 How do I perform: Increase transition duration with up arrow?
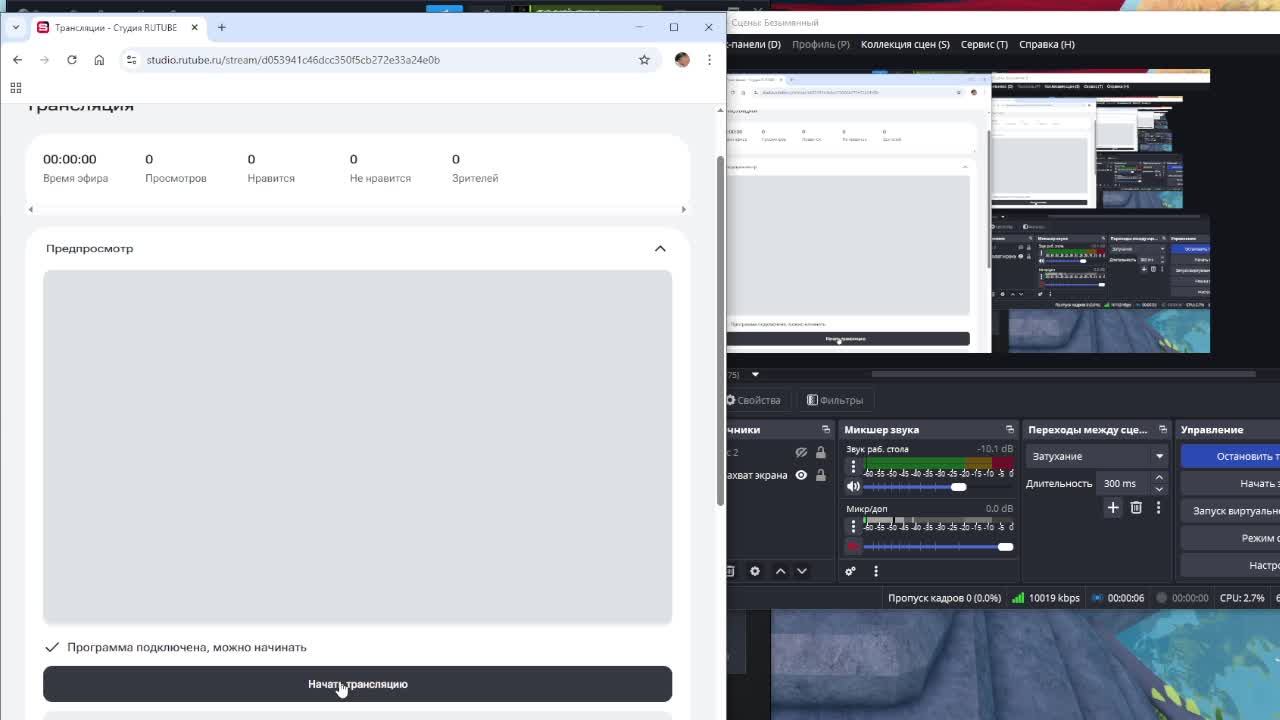(x=1159, y=478)
